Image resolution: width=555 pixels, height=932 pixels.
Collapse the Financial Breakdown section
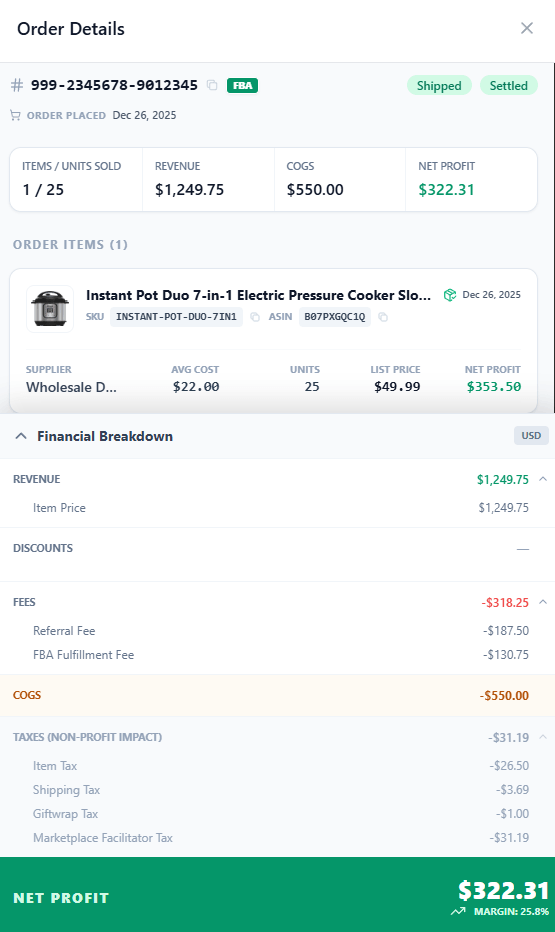(x=21, y=436)
